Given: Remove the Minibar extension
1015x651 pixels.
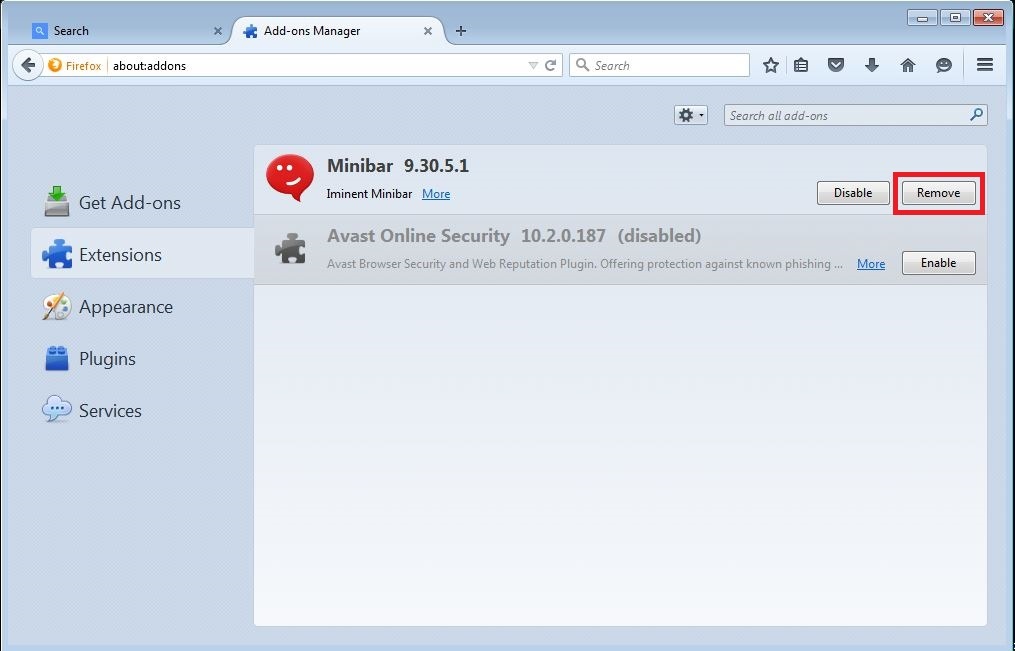Looking at the screenshot, I should (939, 193).
